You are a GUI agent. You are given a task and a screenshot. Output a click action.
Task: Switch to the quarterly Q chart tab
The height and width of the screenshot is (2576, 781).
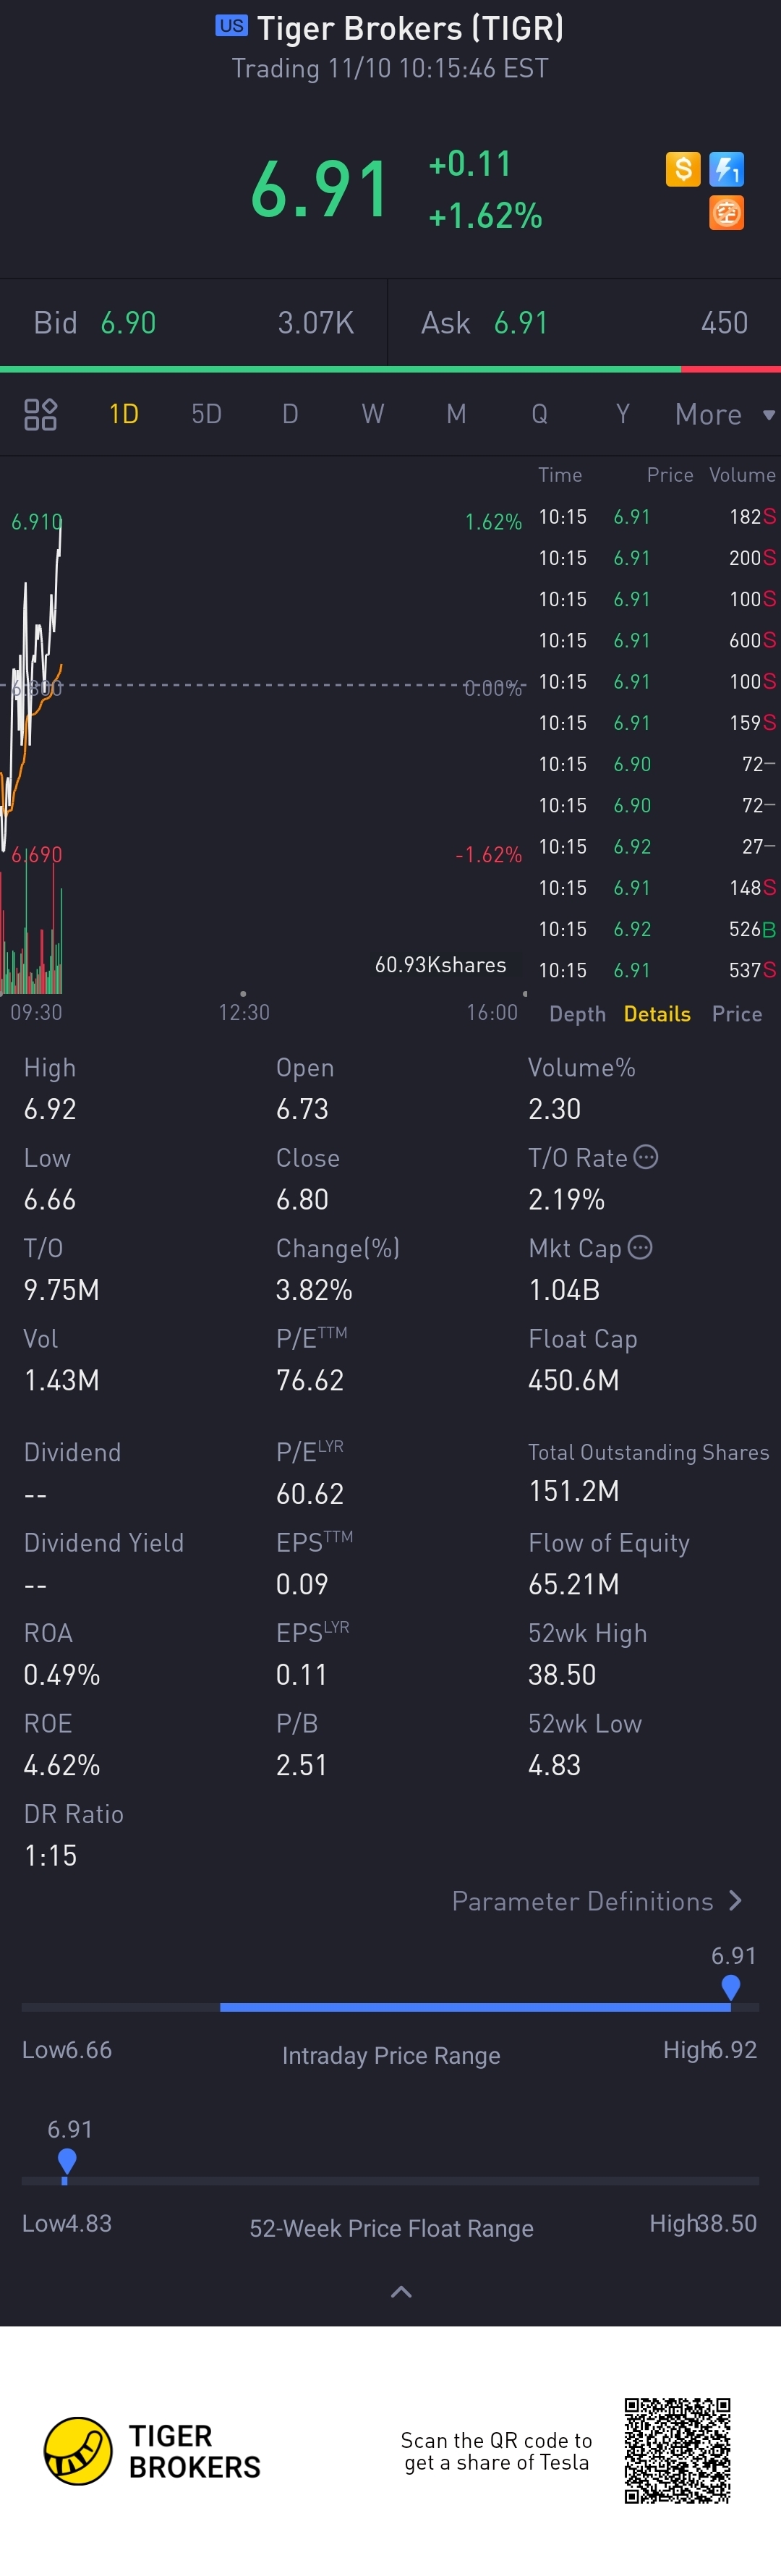539,414
